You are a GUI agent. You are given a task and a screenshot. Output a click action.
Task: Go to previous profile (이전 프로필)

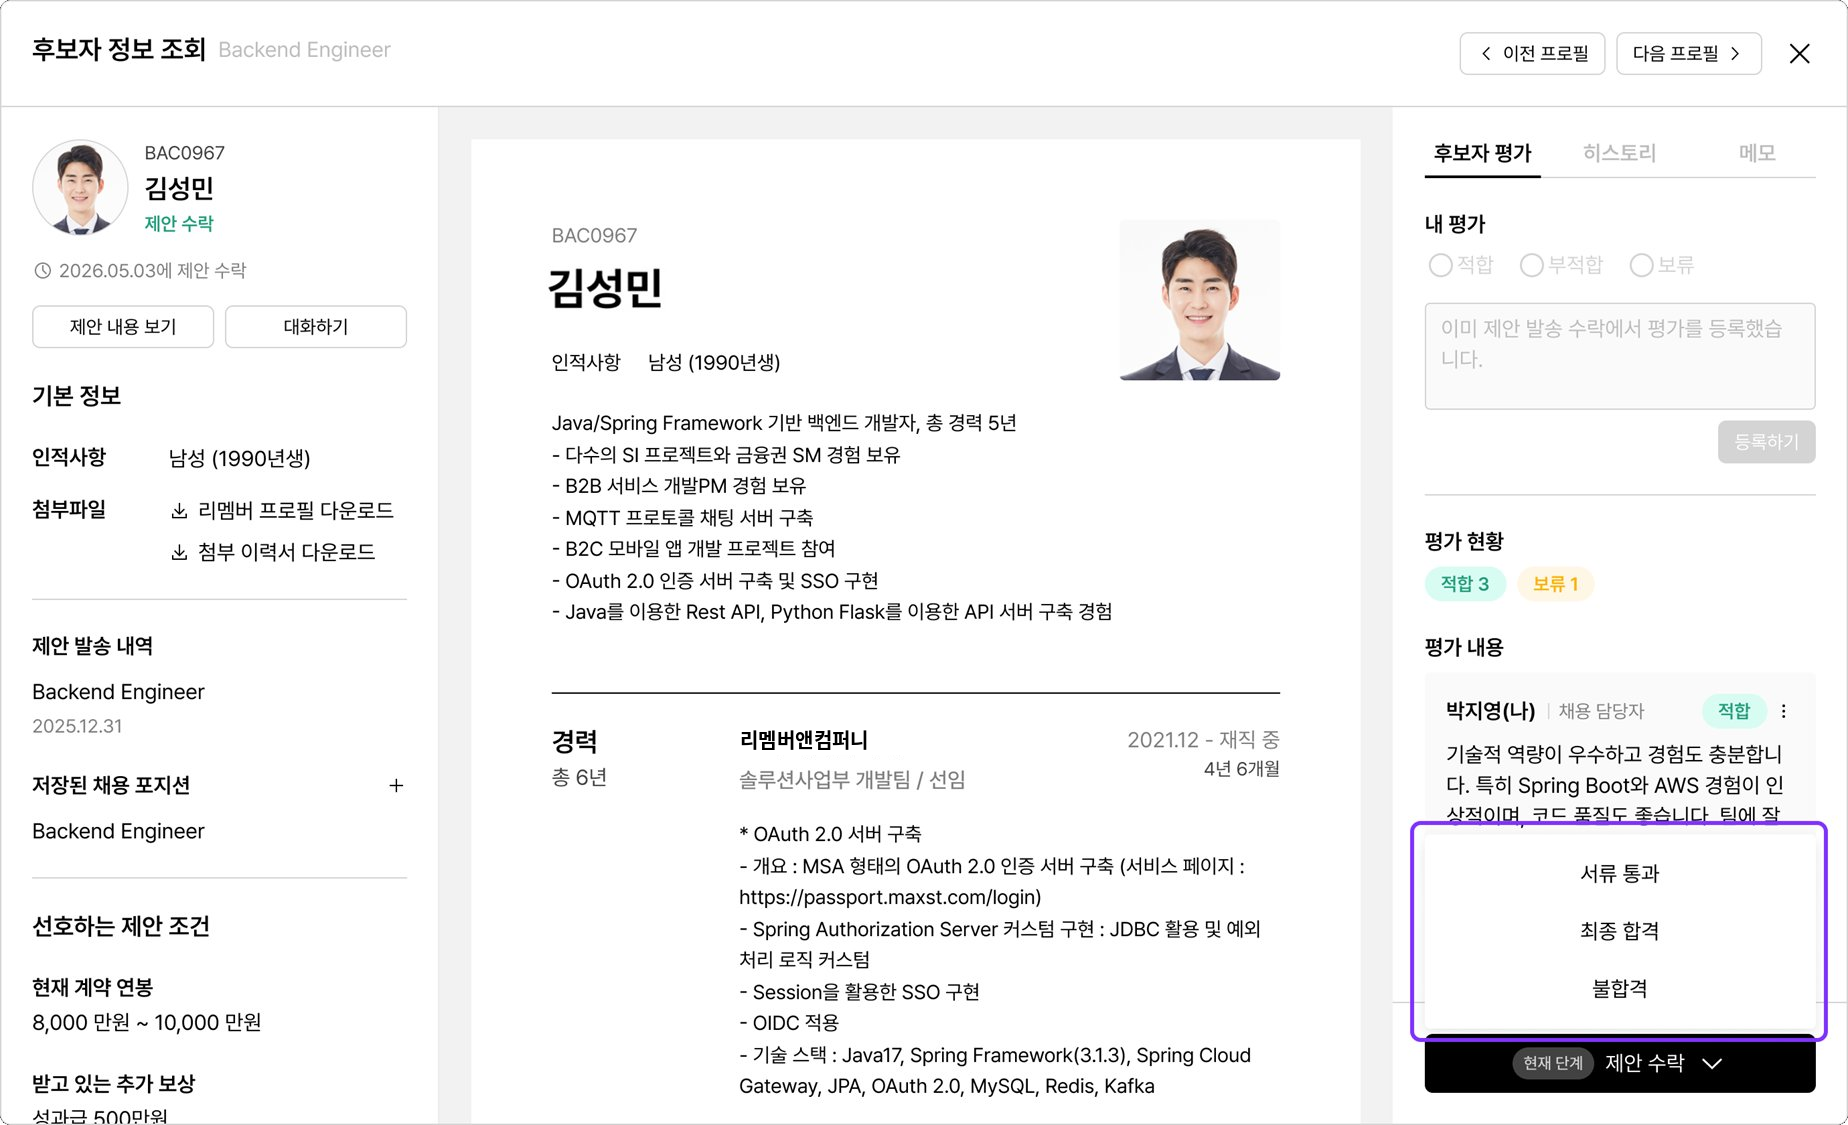click(x=1532, y=54)
